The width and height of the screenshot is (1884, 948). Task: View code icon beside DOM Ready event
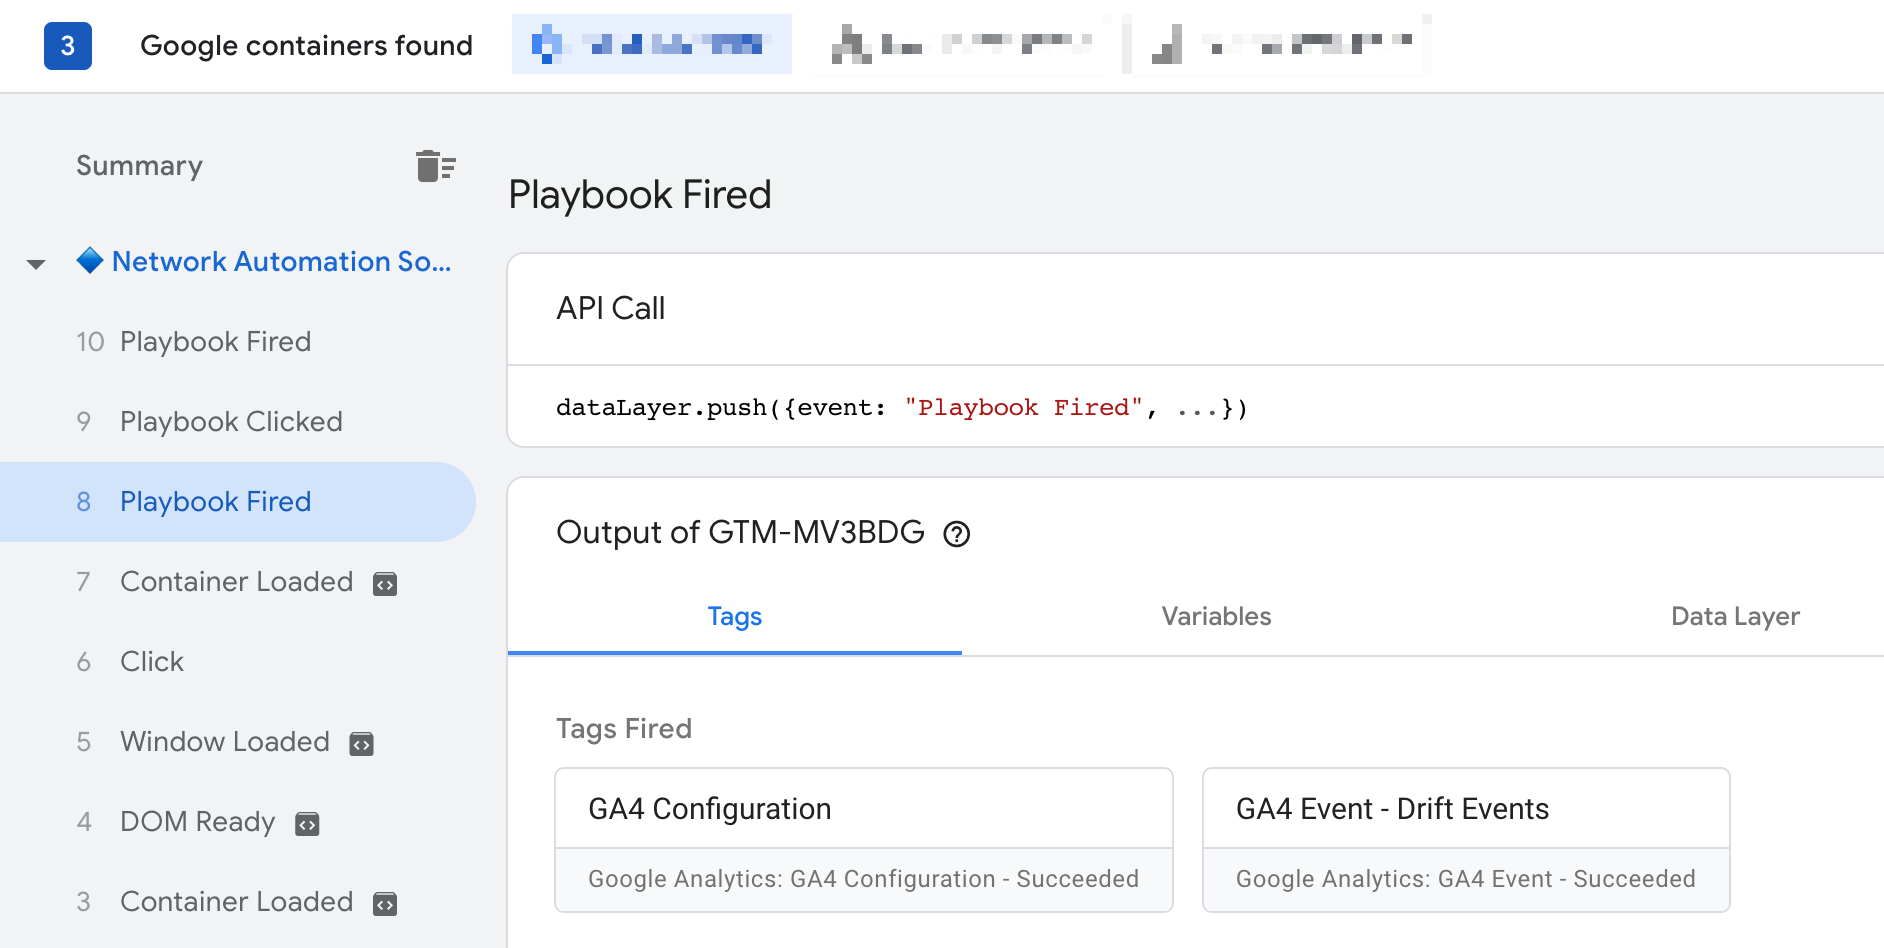click(x=307, y=823)
